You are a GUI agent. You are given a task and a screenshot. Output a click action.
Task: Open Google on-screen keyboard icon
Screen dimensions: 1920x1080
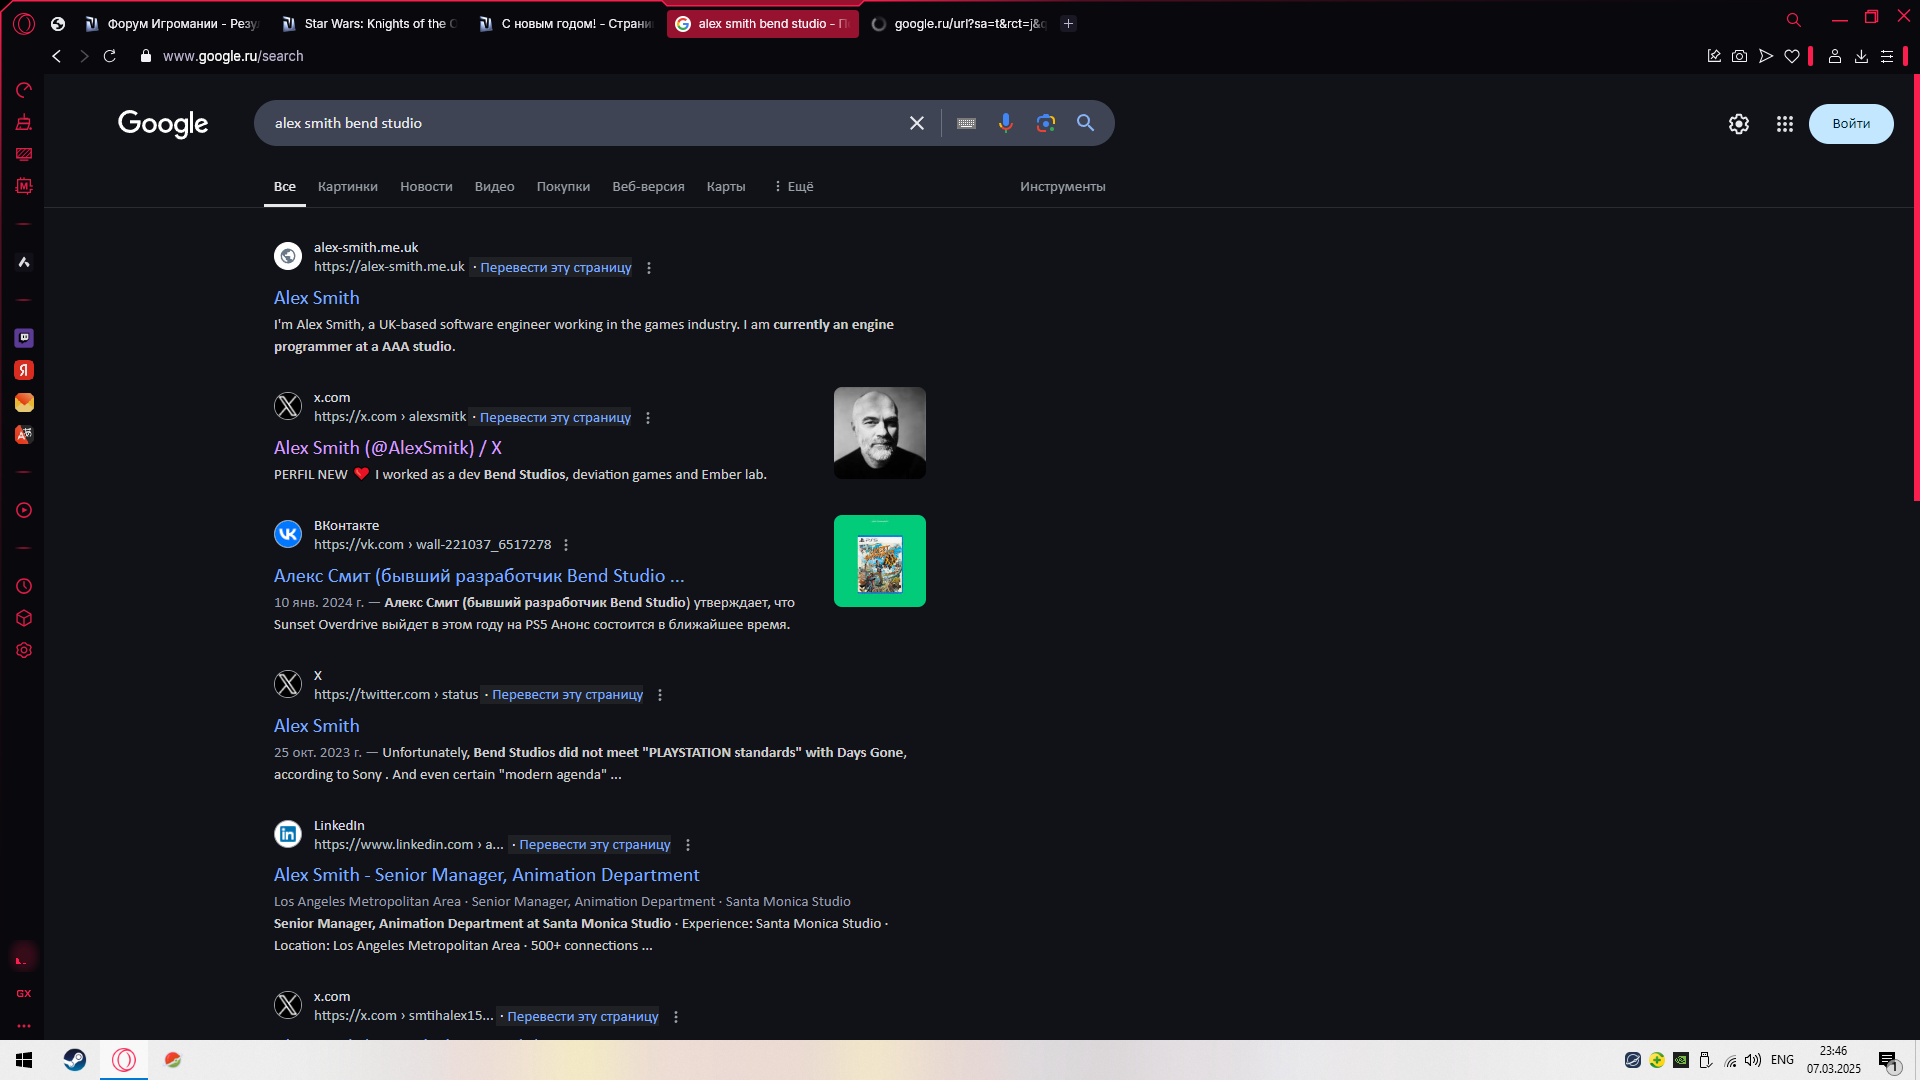(966, 123)
